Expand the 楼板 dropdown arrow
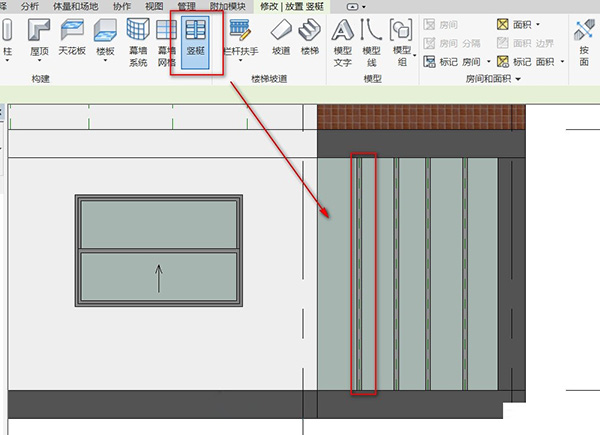The image size is (600, 435). pyautogui.click(x=105, y=60)
